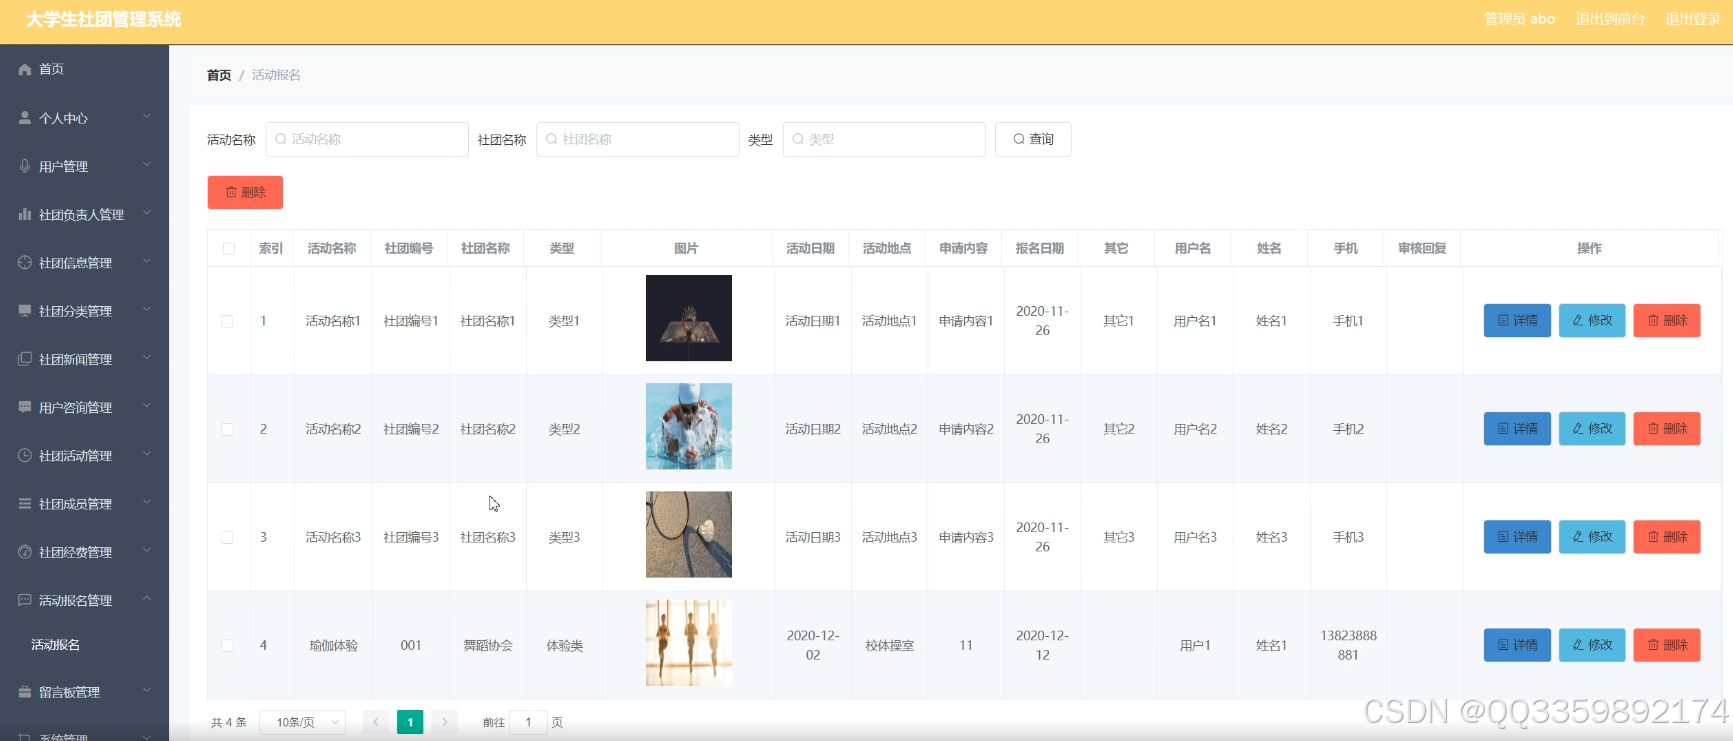
Task: Open the 社团经费管理 menu item
Action: (84, 552)
